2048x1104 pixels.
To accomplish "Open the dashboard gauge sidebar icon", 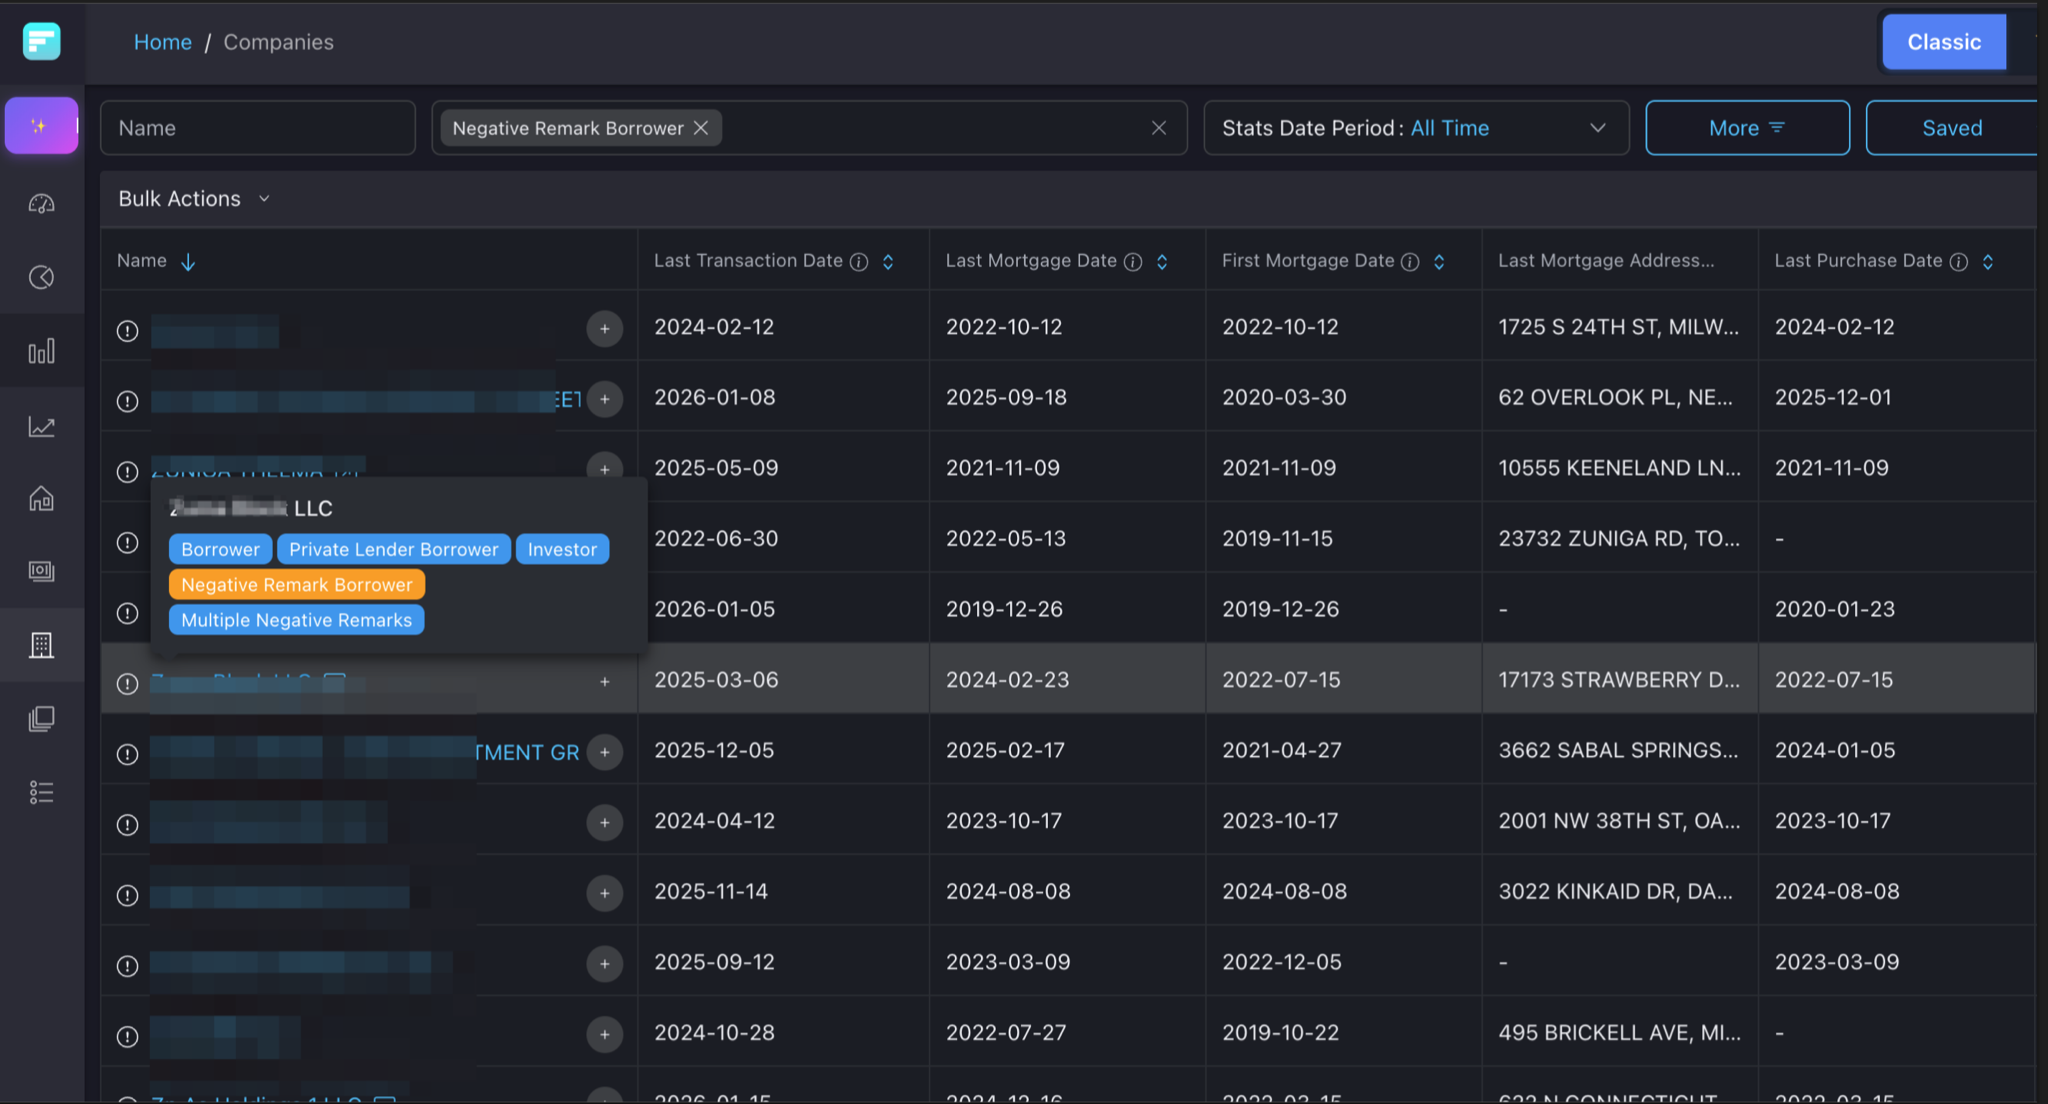I will pyautogui.click(x=41, y=204).
